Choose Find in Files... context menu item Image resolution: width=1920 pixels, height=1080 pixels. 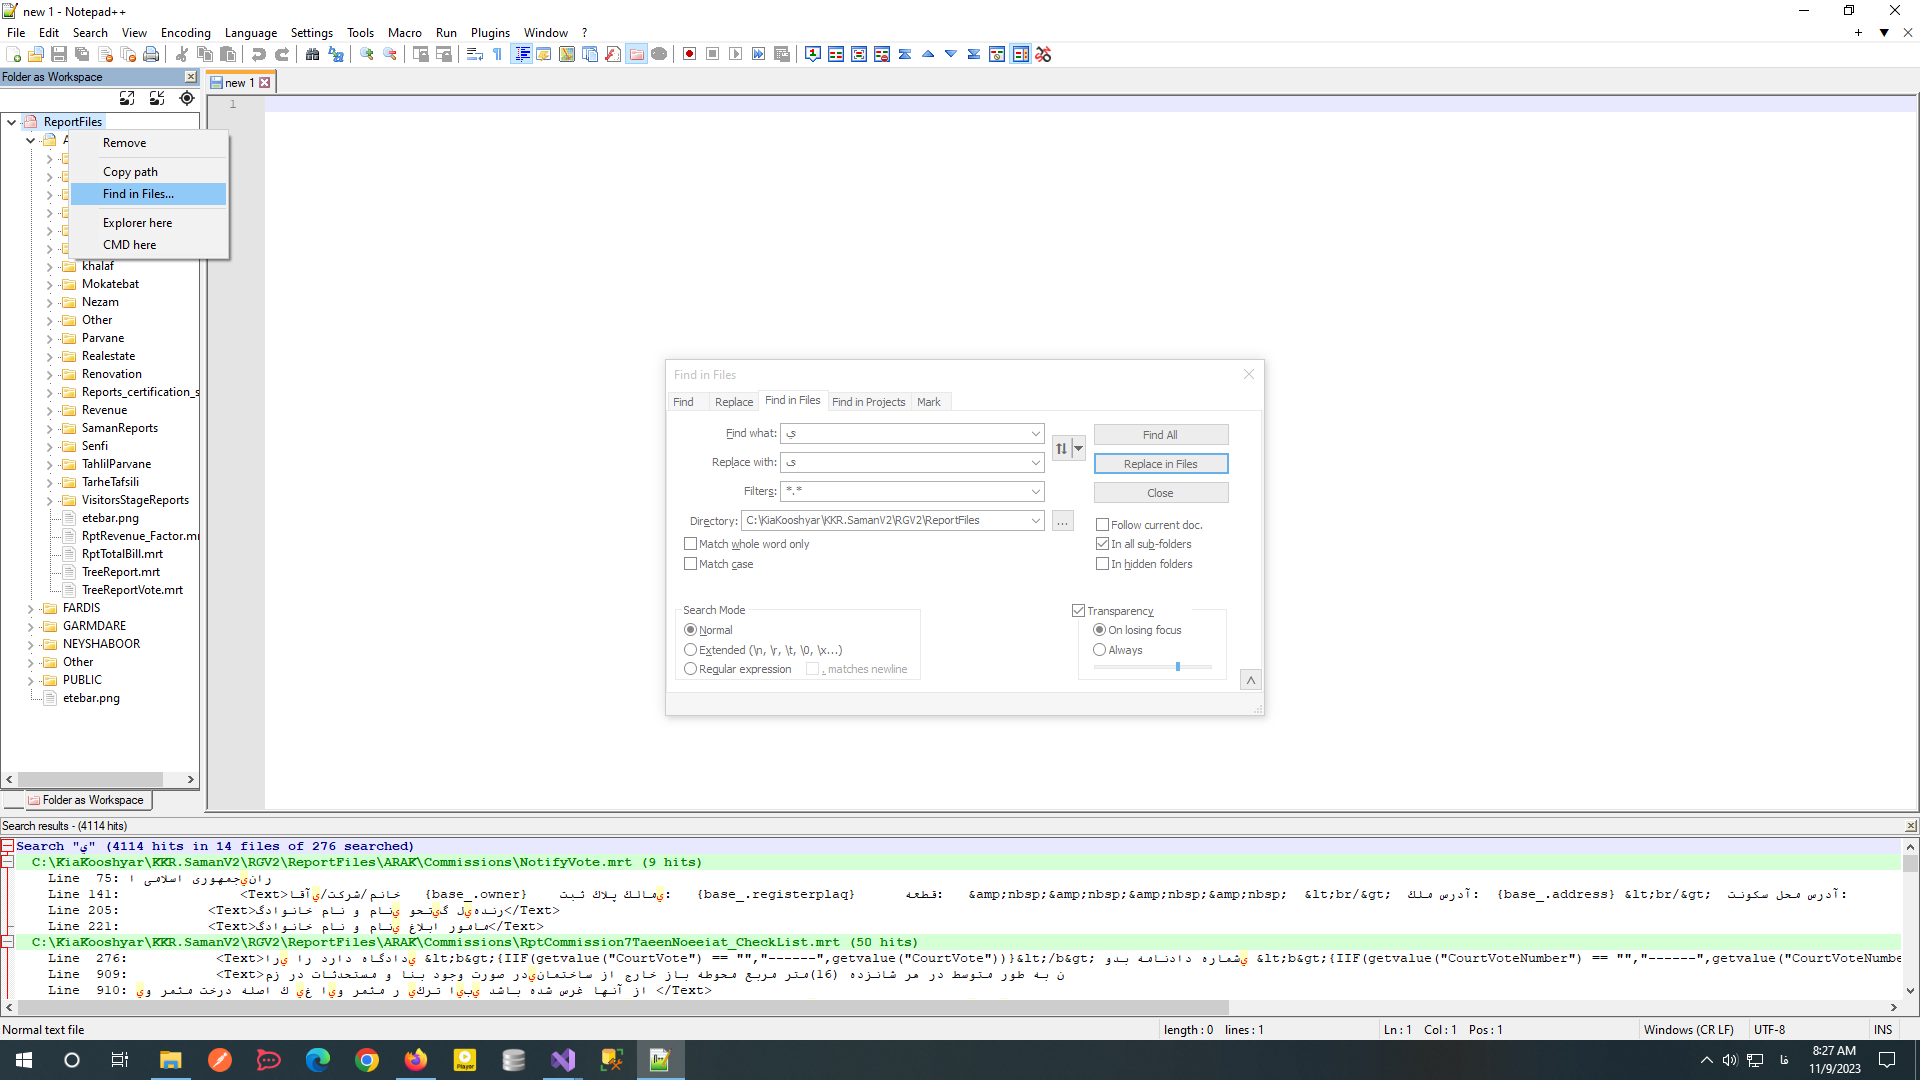148,194
